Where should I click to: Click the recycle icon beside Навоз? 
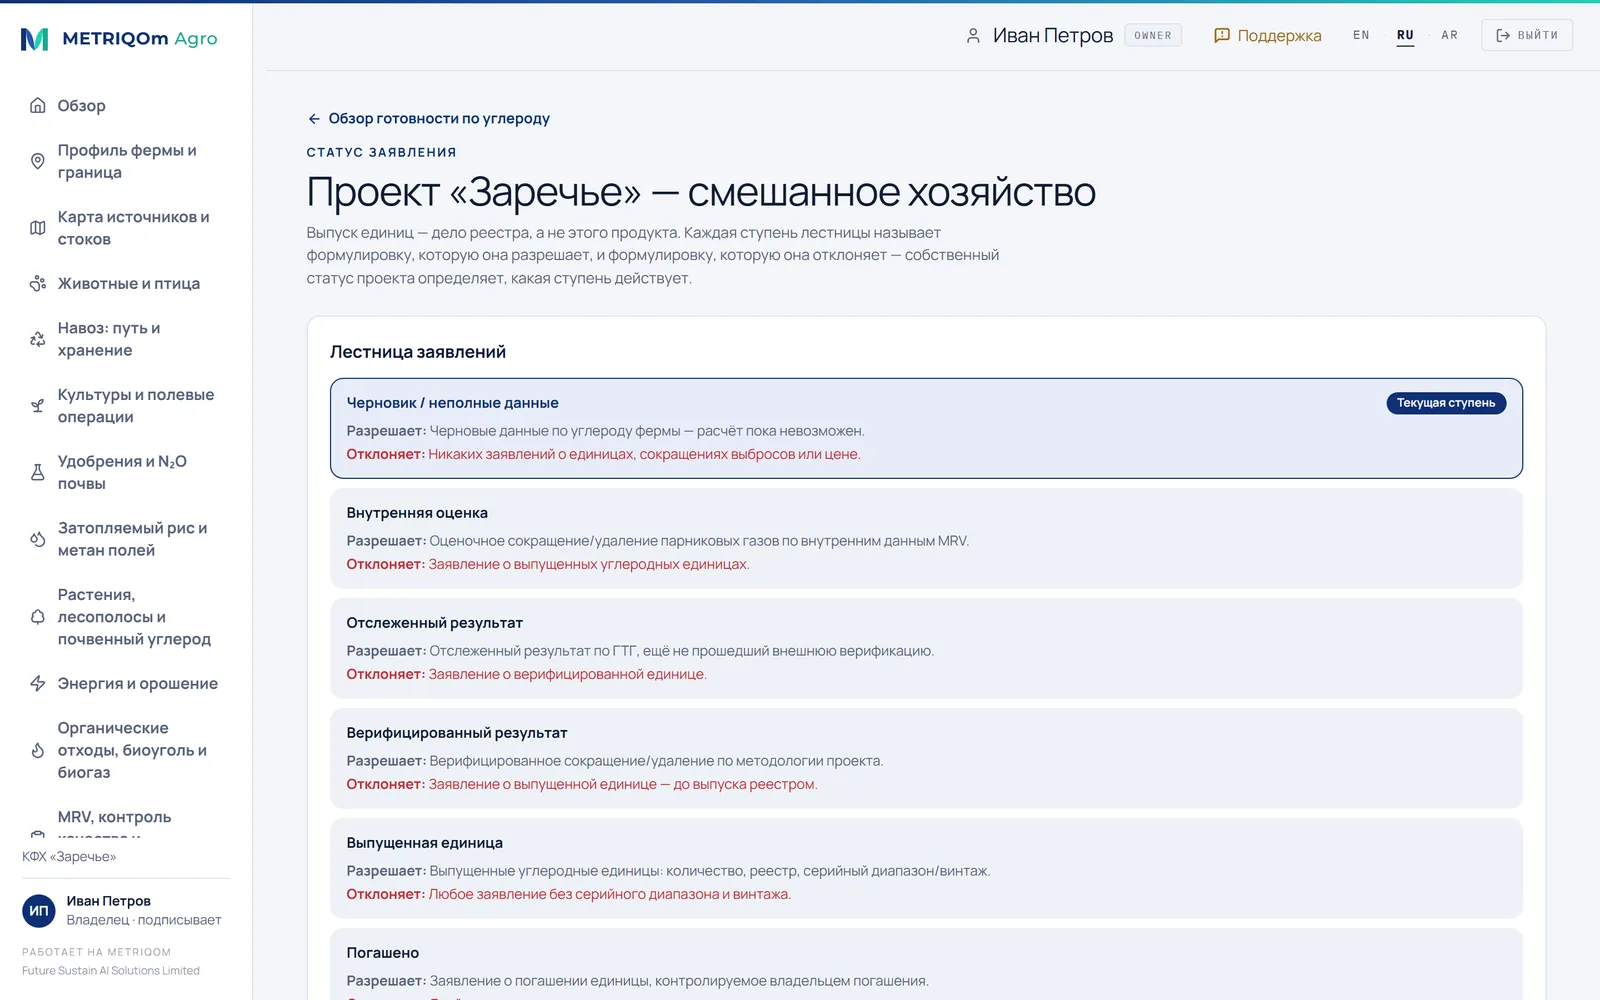point(38,339)
